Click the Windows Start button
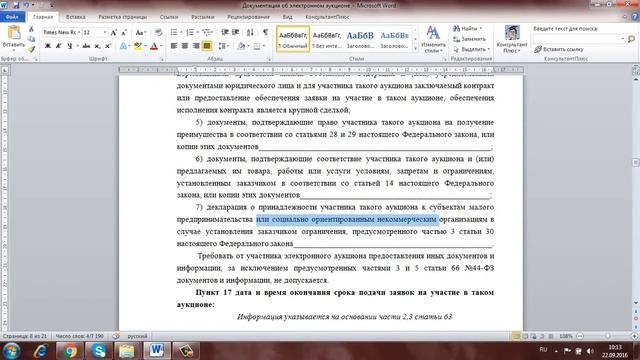Viewport: 640px width, 360px height. pos(11,351)
